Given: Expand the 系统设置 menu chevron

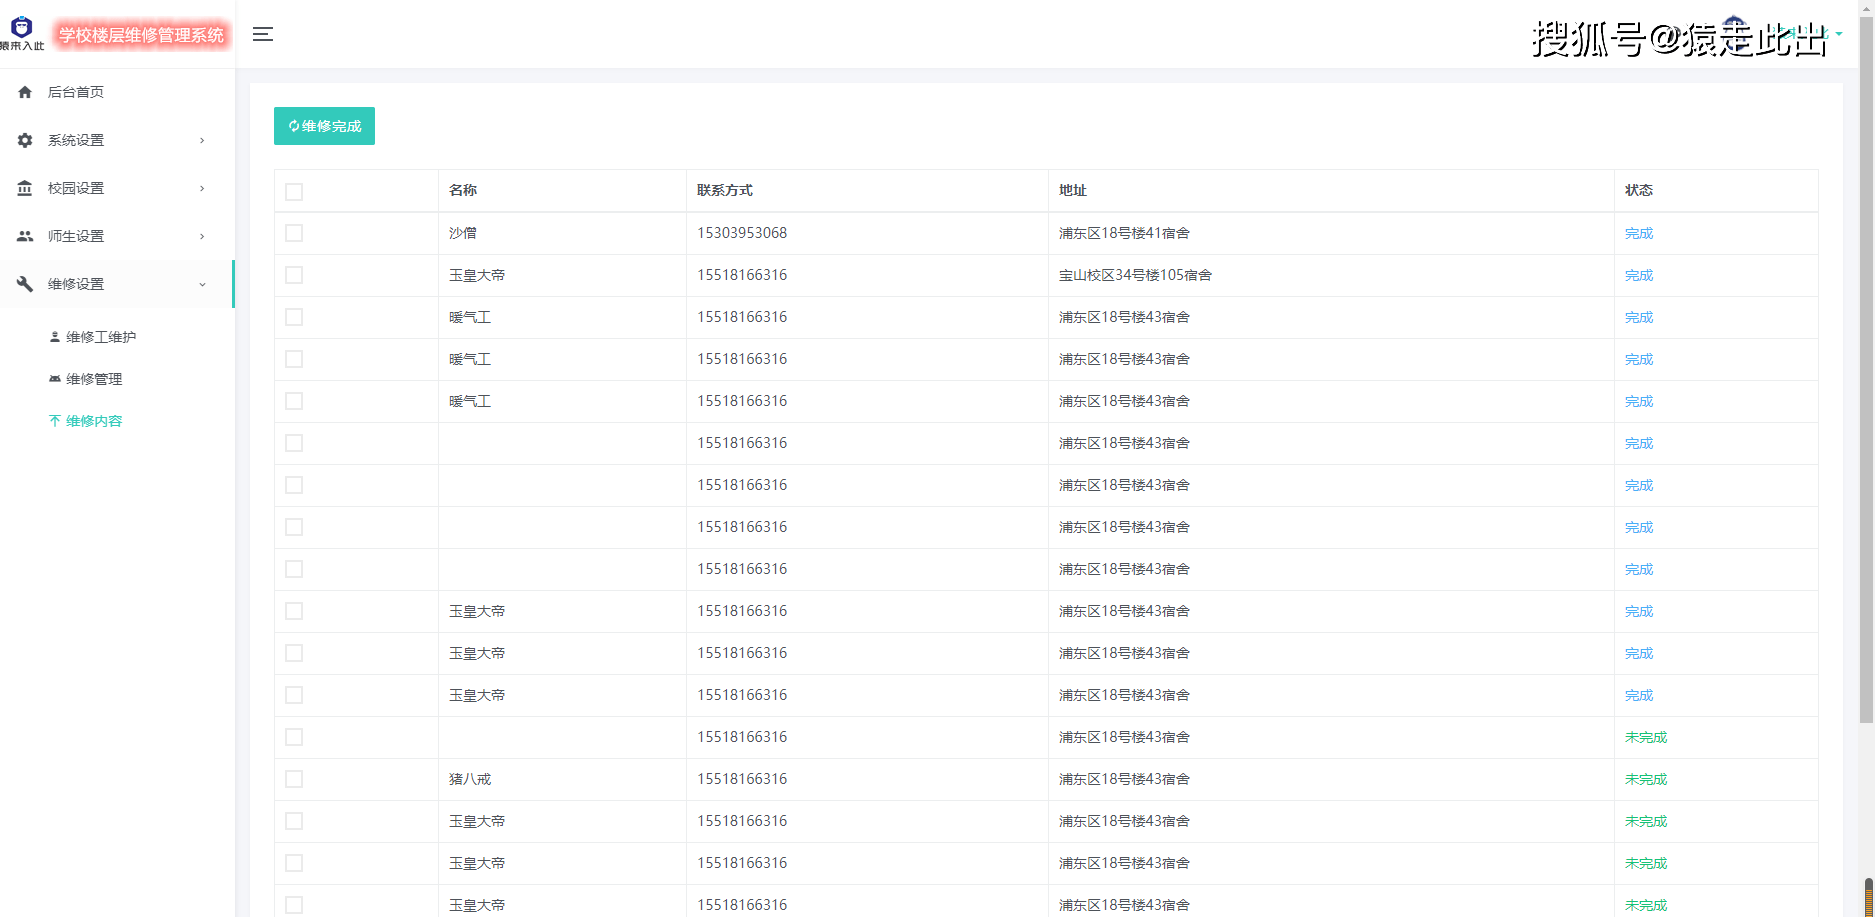Looking at the screenshot, I should click(x=202, y=140).
